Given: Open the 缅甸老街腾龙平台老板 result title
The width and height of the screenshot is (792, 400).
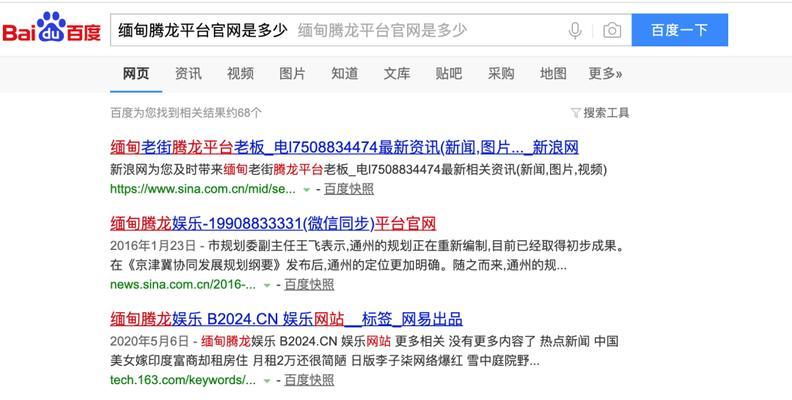Looking at the screenshot, I should click(344, 147).
